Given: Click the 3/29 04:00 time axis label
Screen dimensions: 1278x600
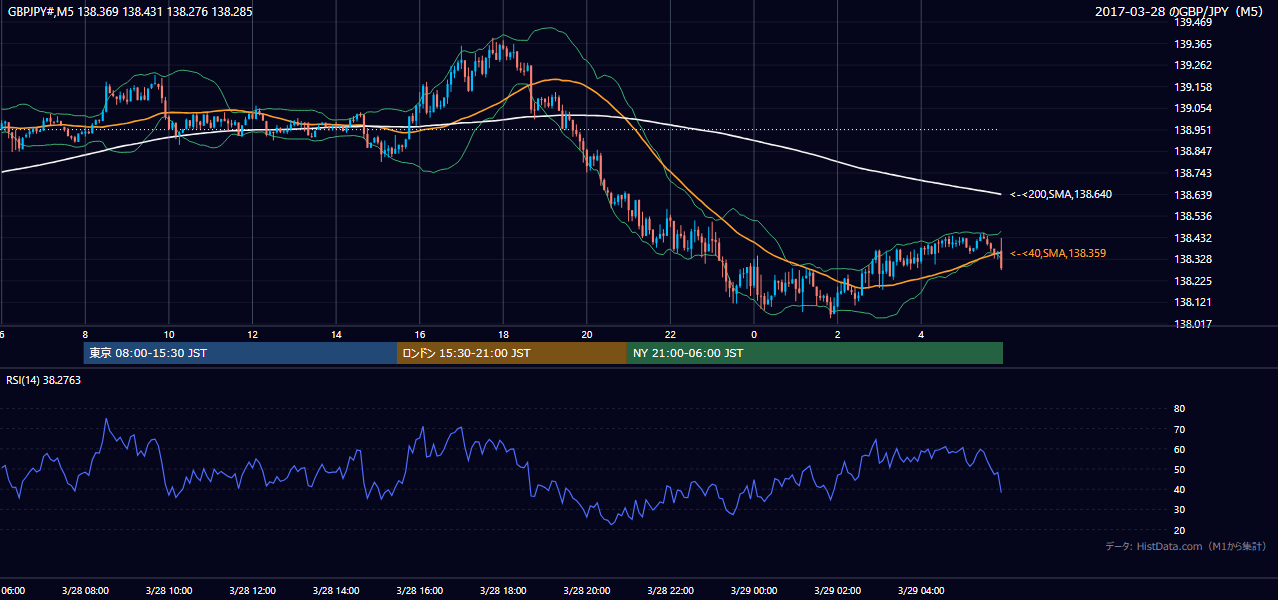Looking at the screenshot, I should pos(921,591).
